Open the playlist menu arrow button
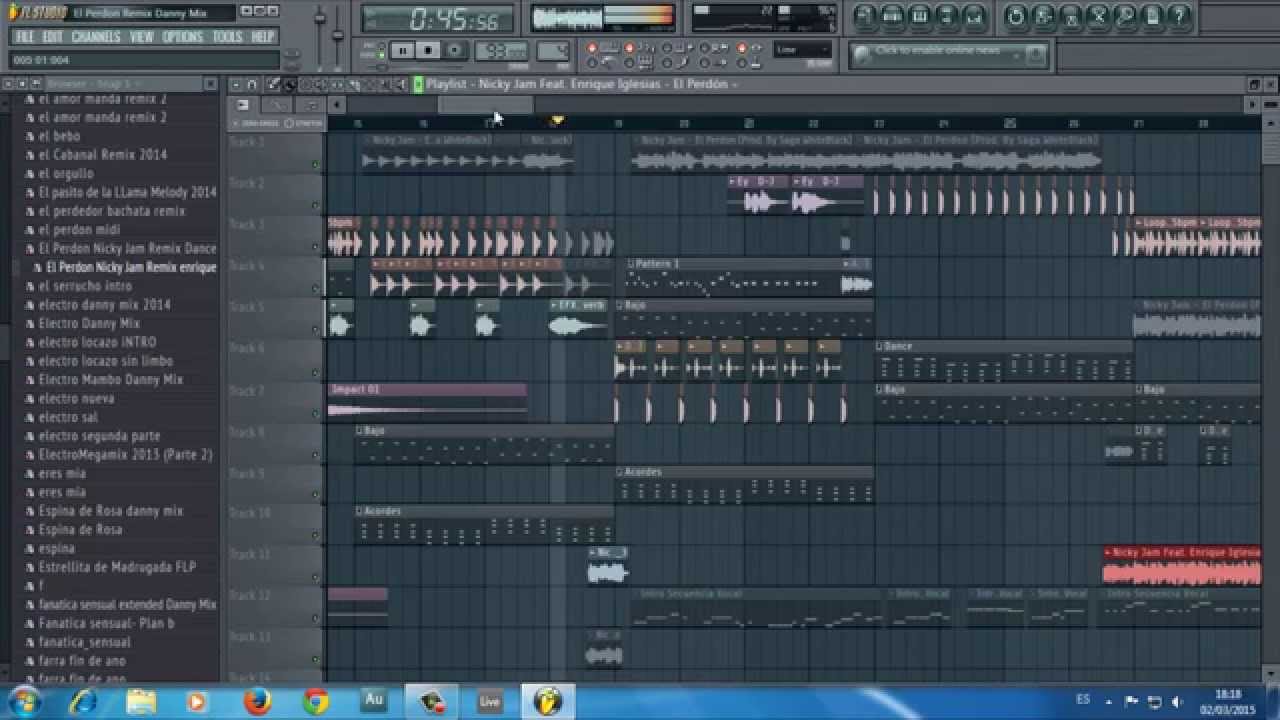1280x720 pixels. click(236, 85)
